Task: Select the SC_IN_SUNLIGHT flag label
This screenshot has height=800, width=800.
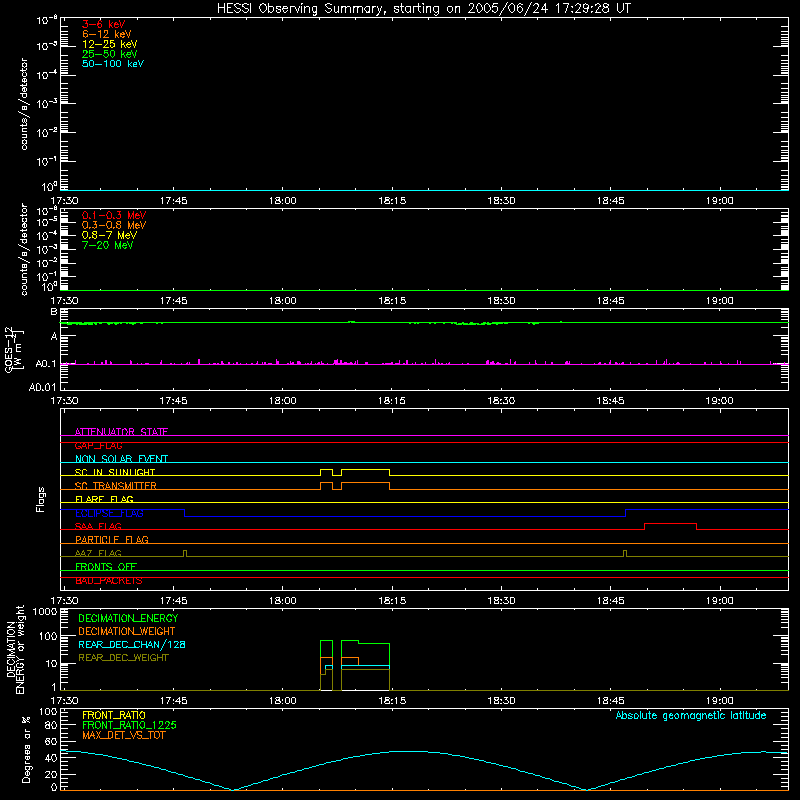Action: [114, 472]
